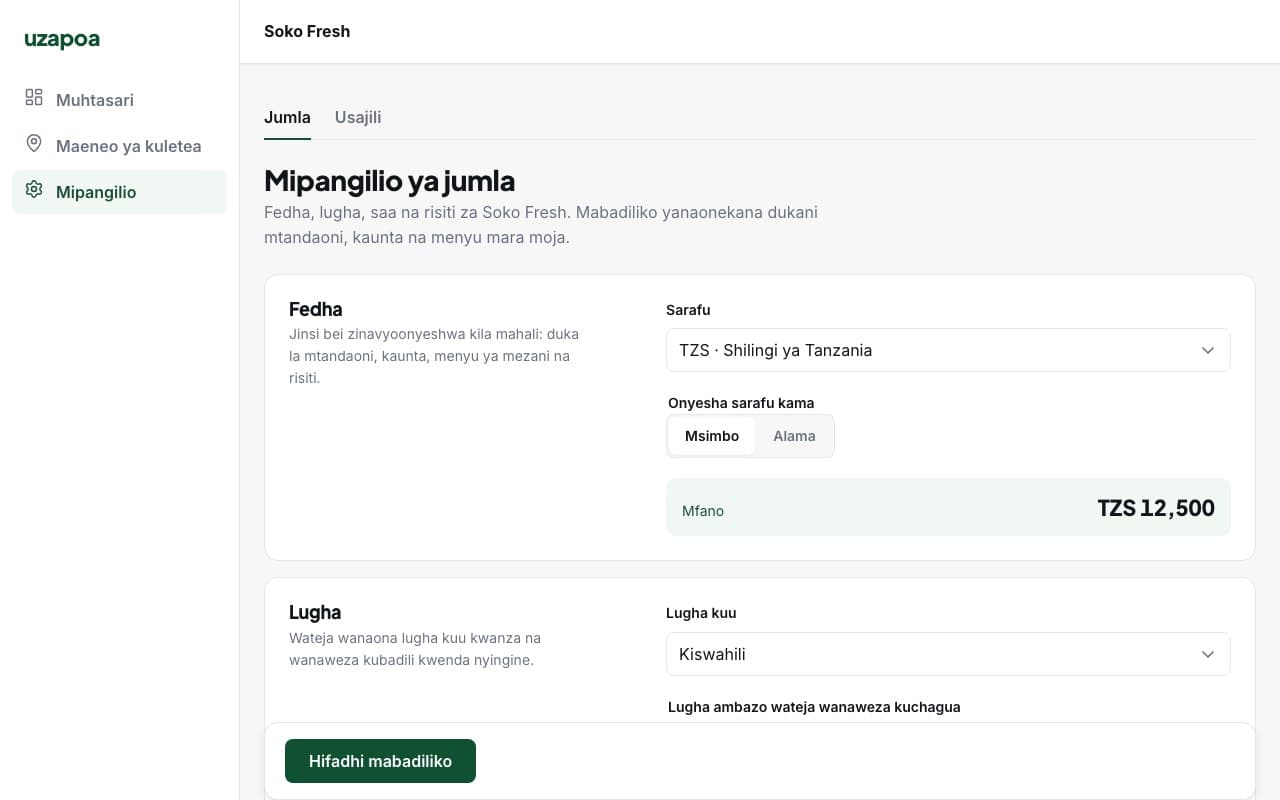Click the Mipangilio gear icon
1280x800 pixels.
34,189
